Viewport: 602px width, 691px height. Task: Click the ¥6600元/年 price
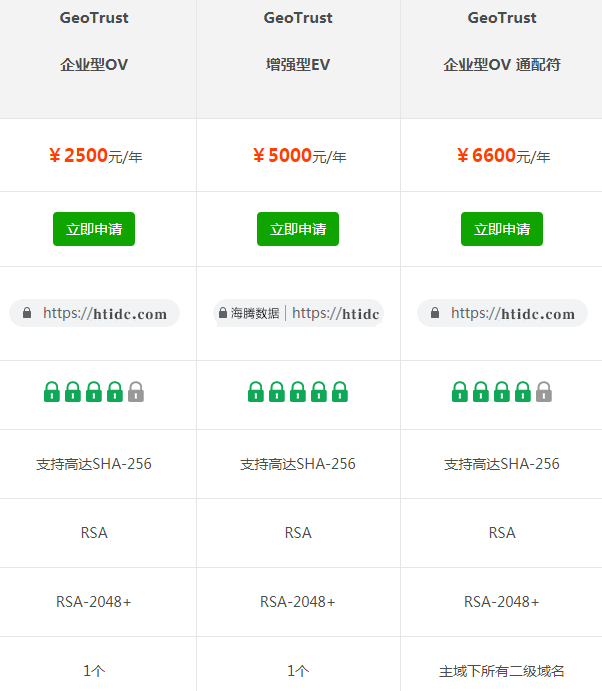click(502, 155)
